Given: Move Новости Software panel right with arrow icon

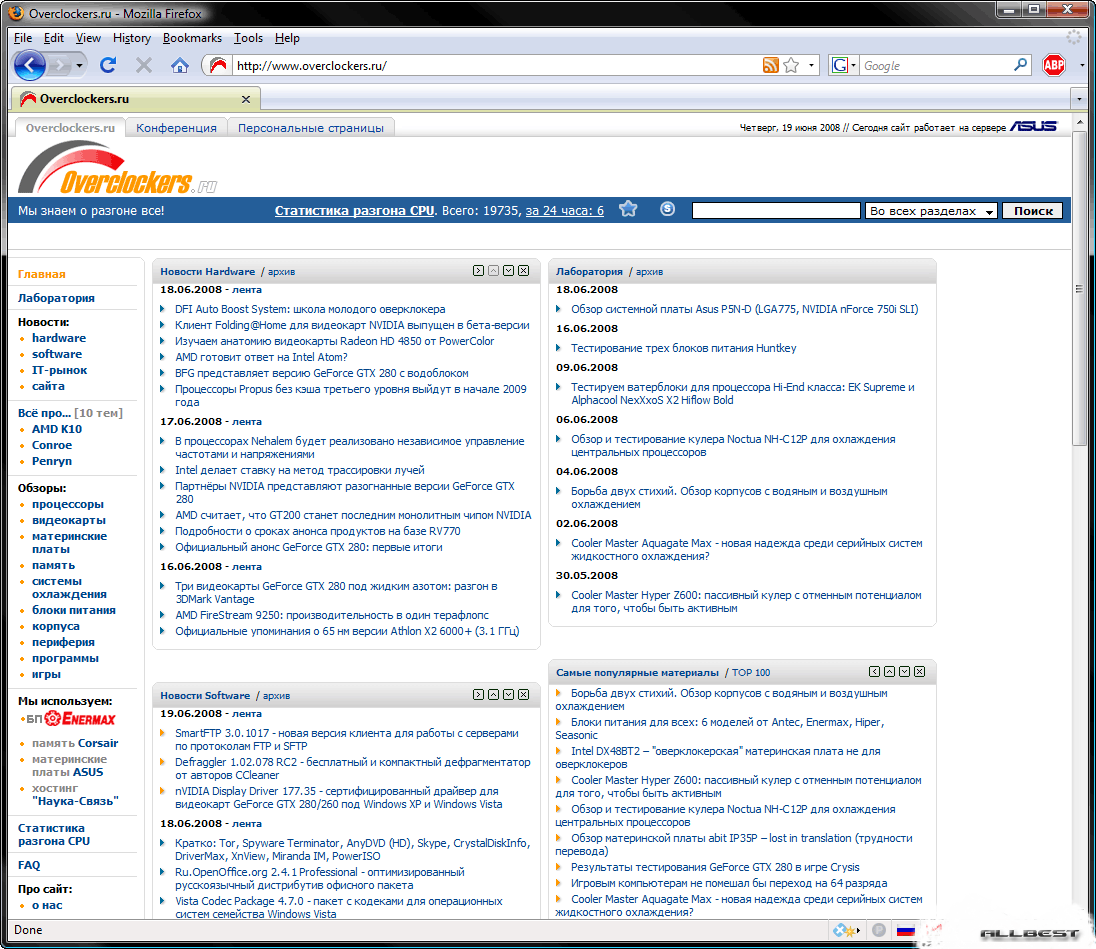Looking at the screenshot, I should 478,695.
